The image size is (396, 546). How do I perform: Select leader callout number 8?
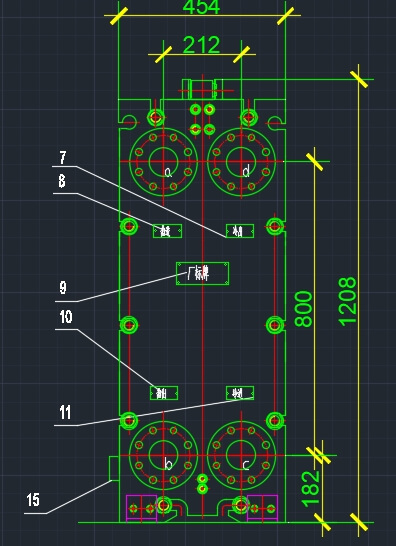pos(62,181)
